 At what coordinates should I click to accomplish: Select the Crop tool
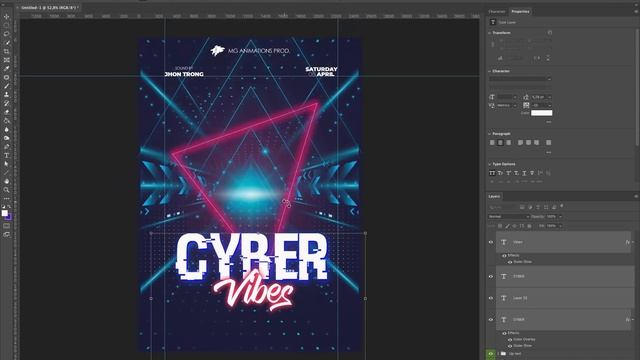(7, 51)
